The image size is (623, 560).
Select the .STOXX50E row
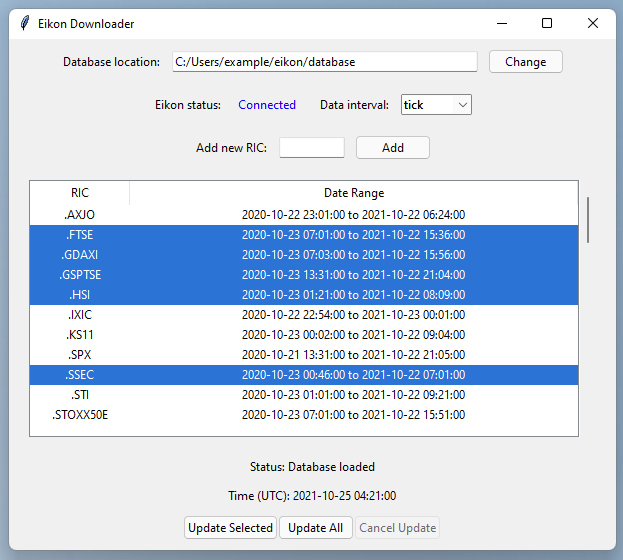(304, 415)
